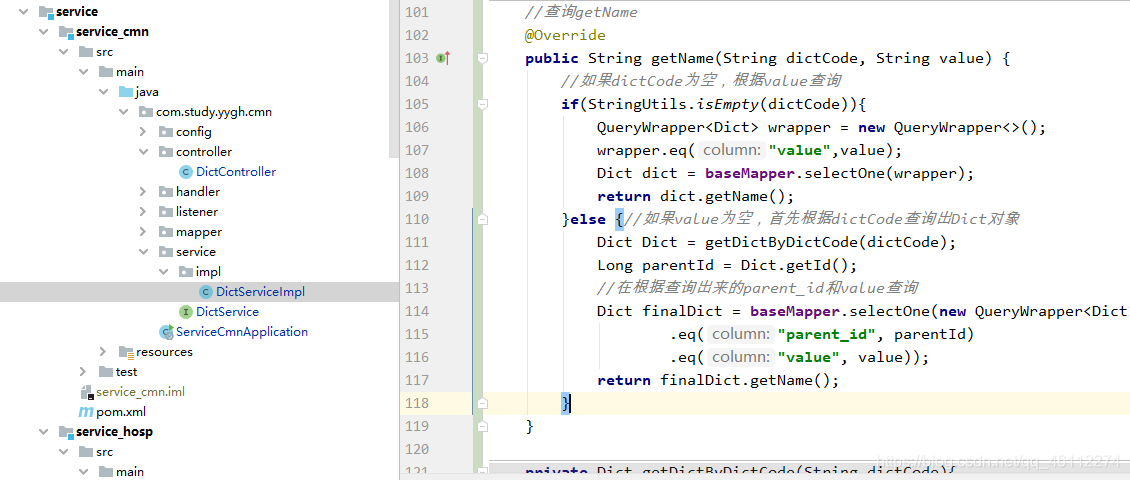Click the project tree vertical scrollbar

pyautogui.click(x=393, y=79)
